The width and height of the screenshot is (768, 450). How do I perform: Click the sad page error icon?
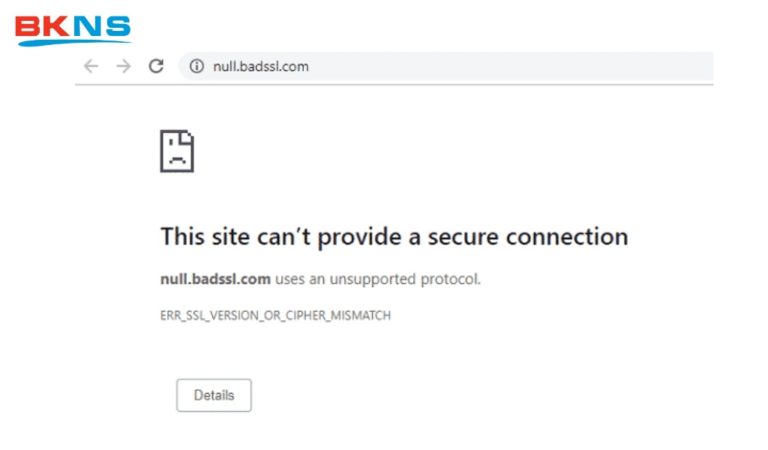point(177,150)
